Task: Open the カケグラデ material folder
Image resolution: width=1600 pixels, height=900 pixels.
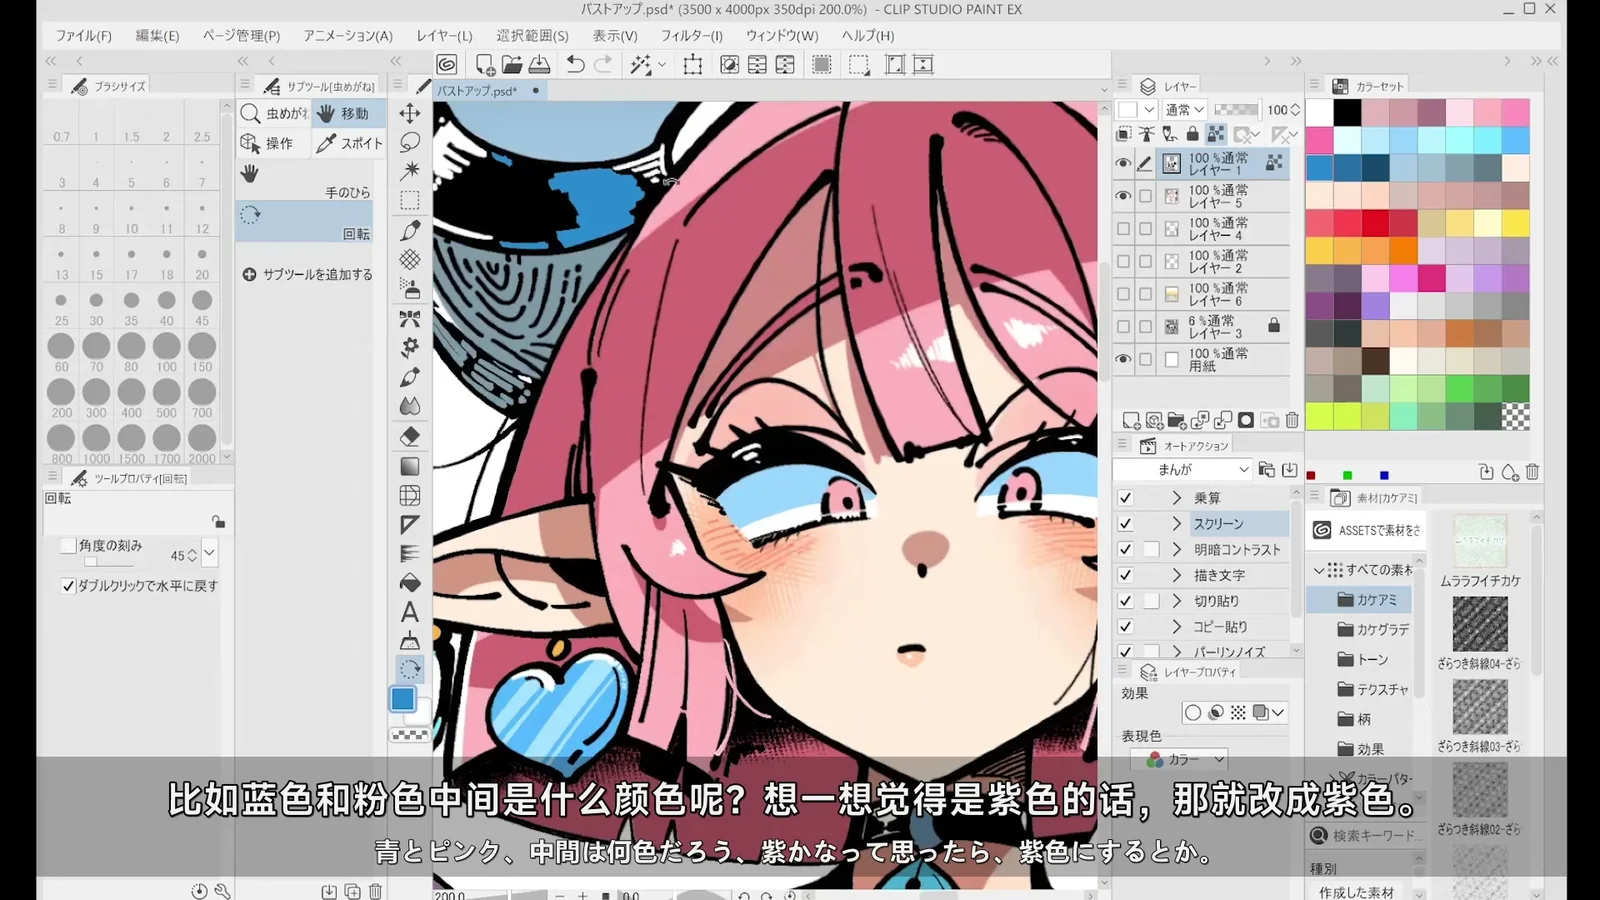Action: [1373, 630]
